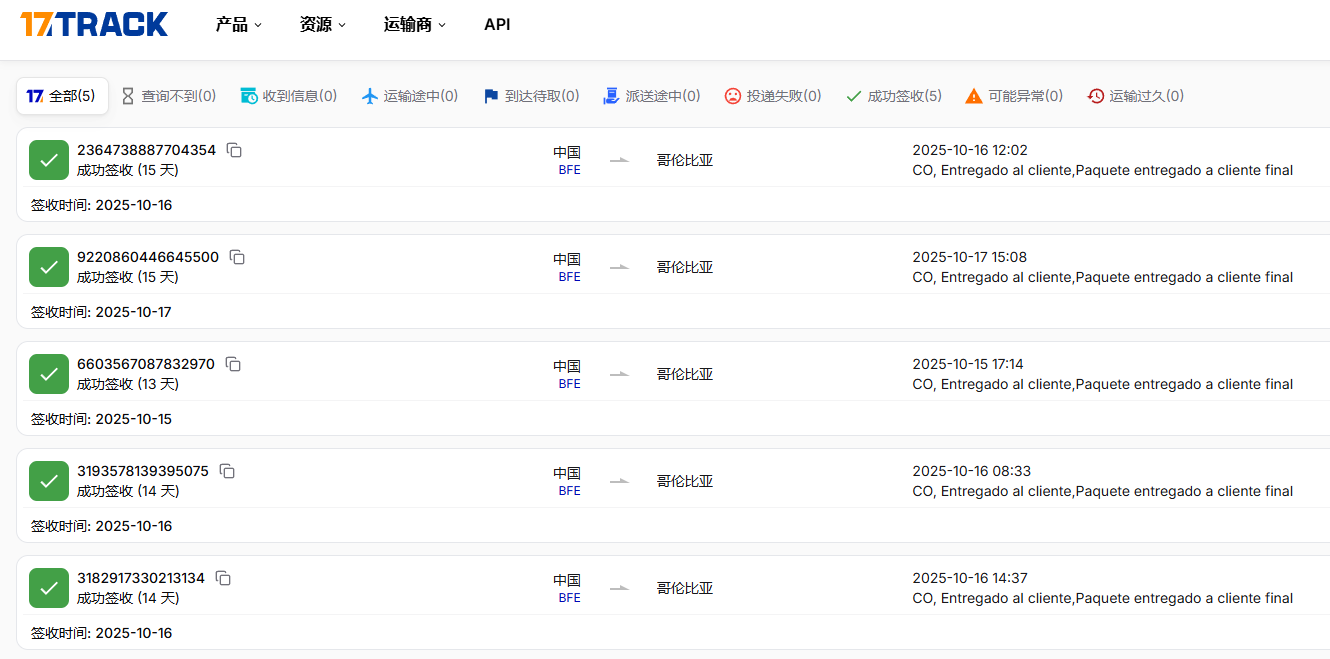Click green delivered checkmark for 2364738887704354
1330x659 pixels.
tap(49, 160)
